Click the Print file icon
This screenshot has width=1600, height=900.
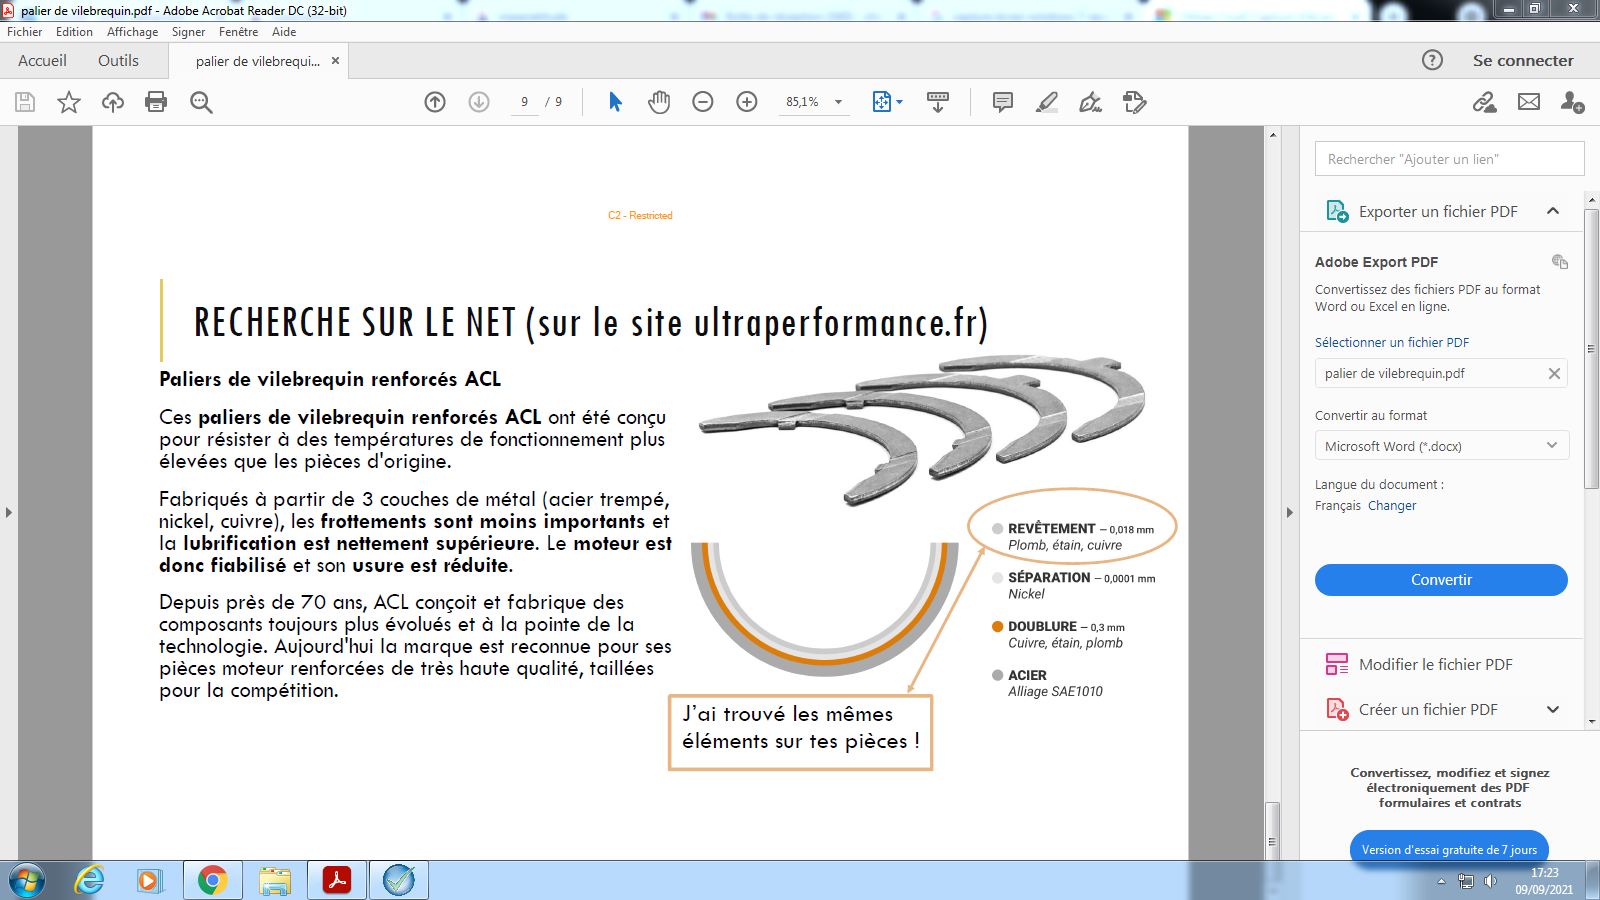tap(156, 102)
